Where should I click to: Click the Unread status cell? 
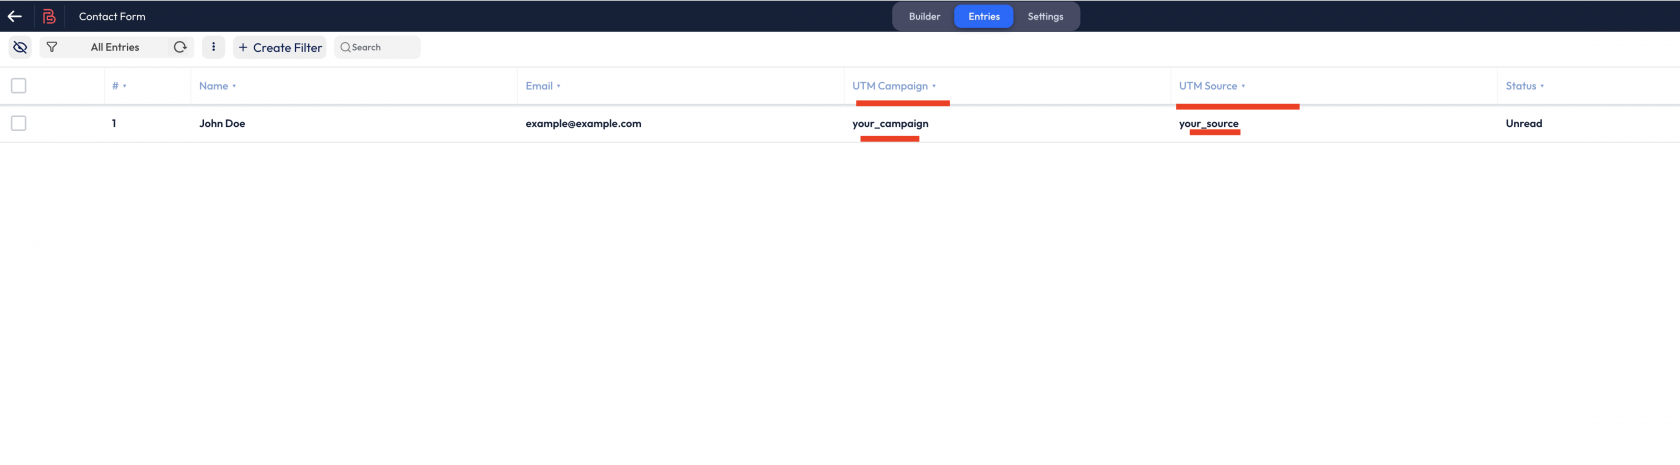[1524, 124]
